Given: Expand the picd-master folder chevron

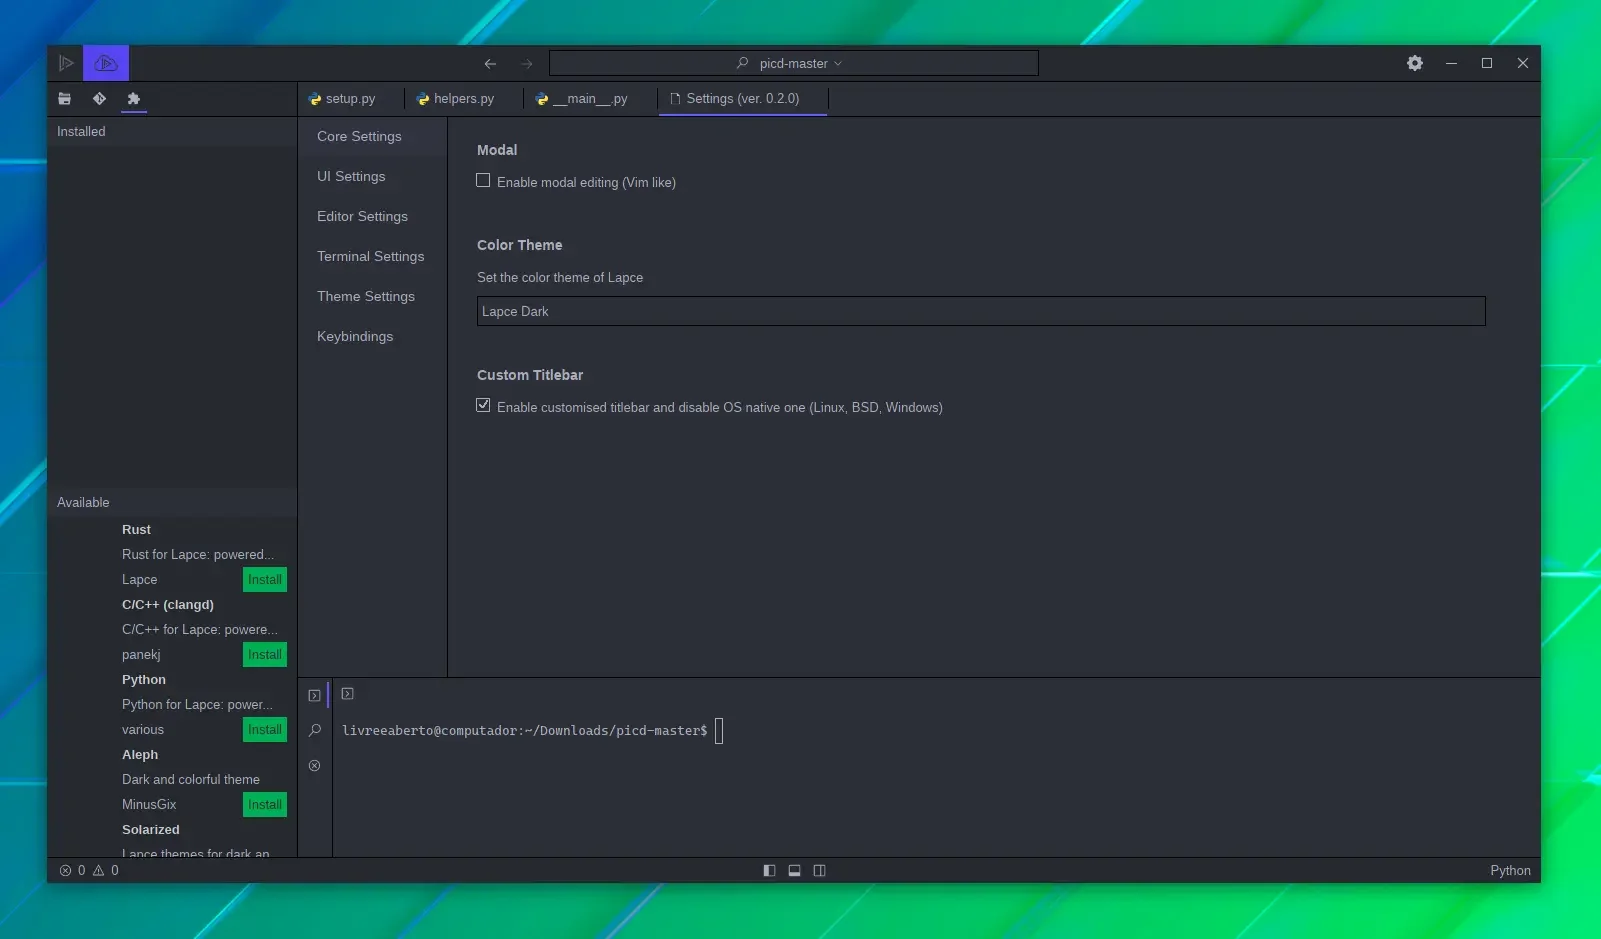Looking at the screenshot, I should (838, 64).
